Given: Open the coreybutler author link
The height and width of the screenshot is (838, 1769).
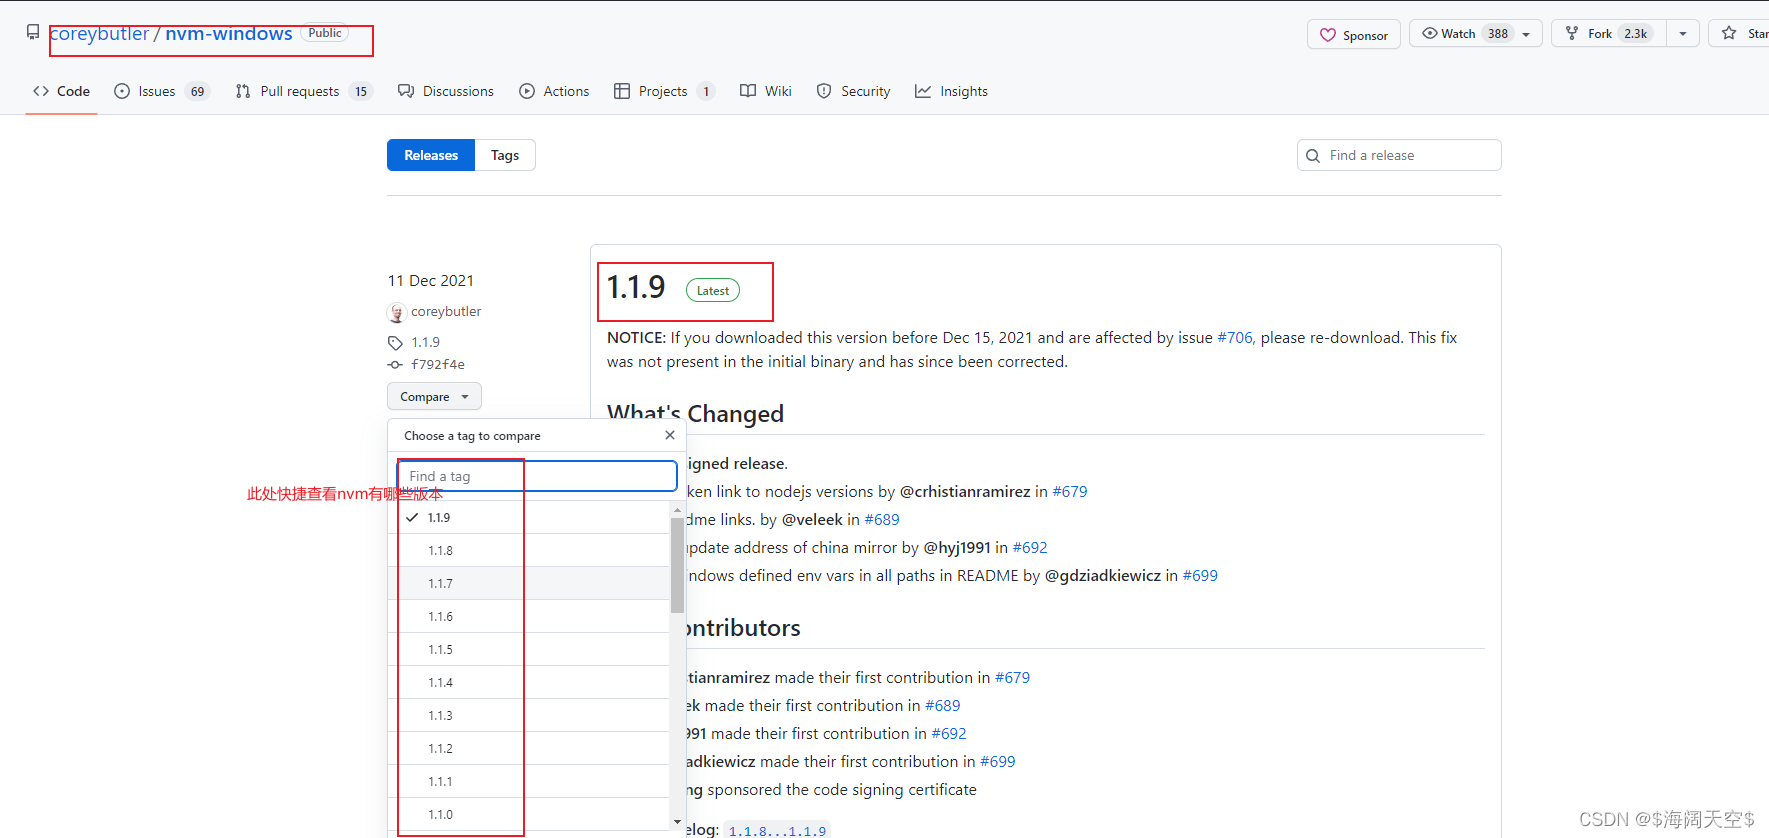Looking at the screenshot, I should point(446,311).
